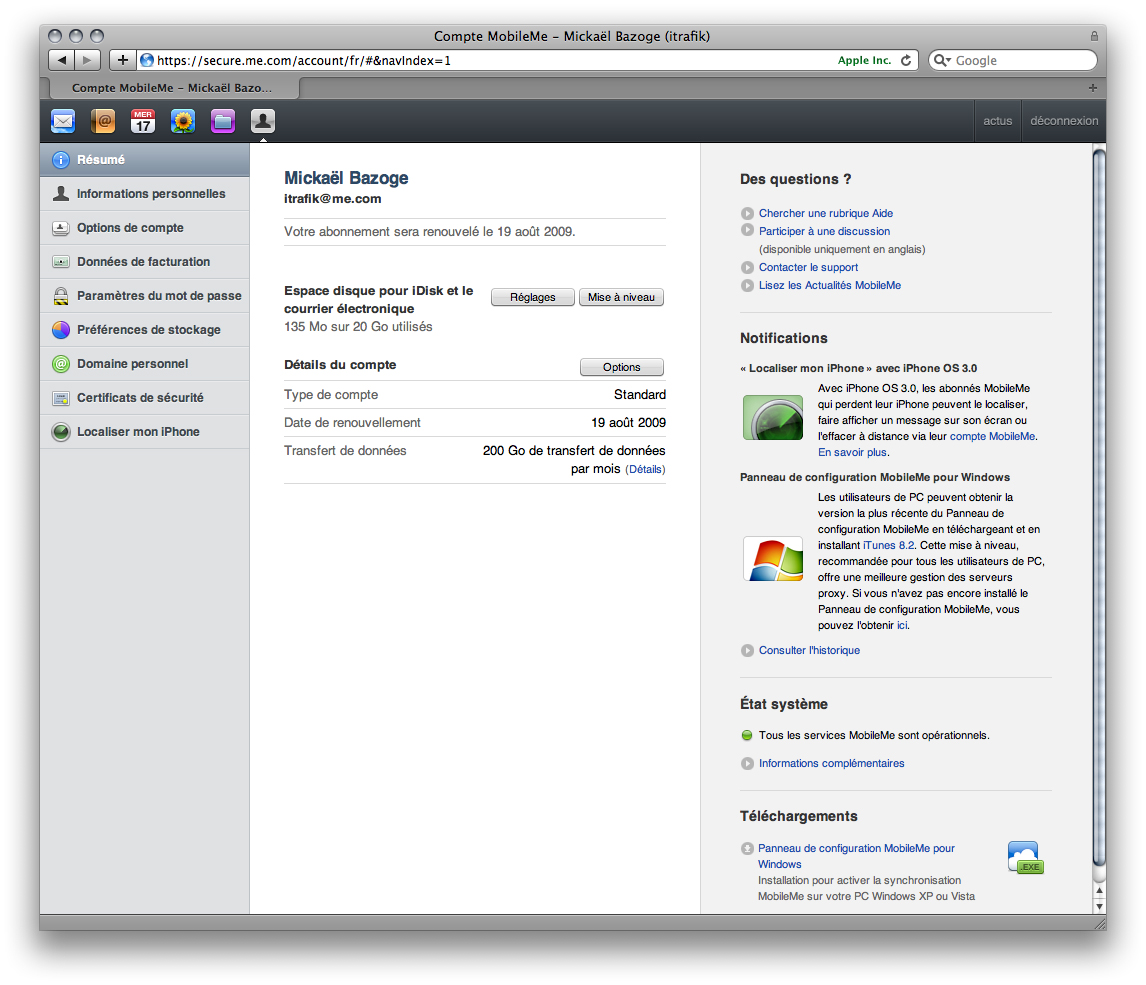Follow the compte MobileMe link
Screen dimensions: 1146x985
click(x=992, y=436)
